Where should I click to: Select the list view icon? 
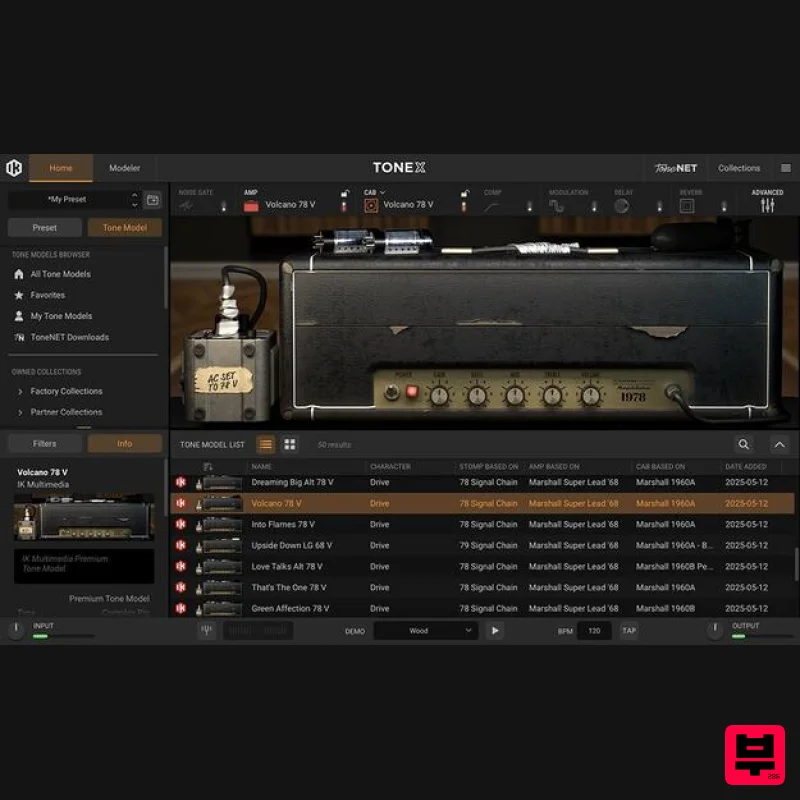click(x=266, y=444)
